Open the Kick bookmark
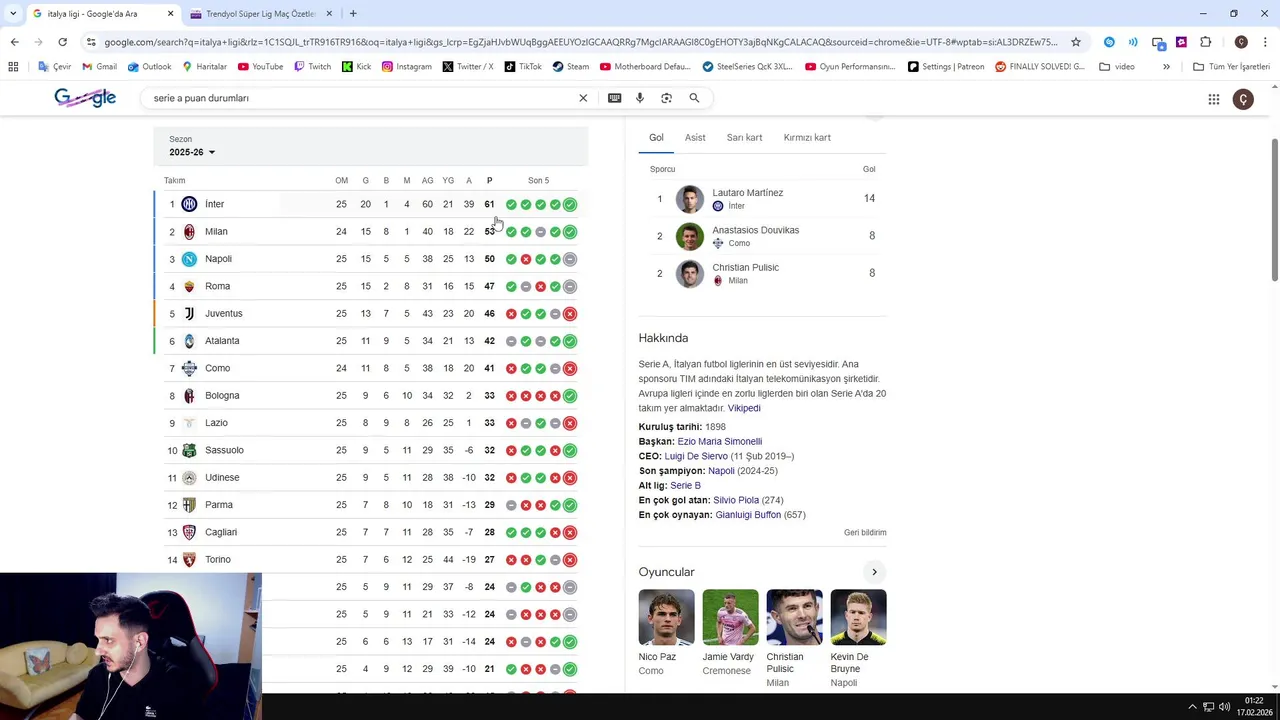 (356, 67)
